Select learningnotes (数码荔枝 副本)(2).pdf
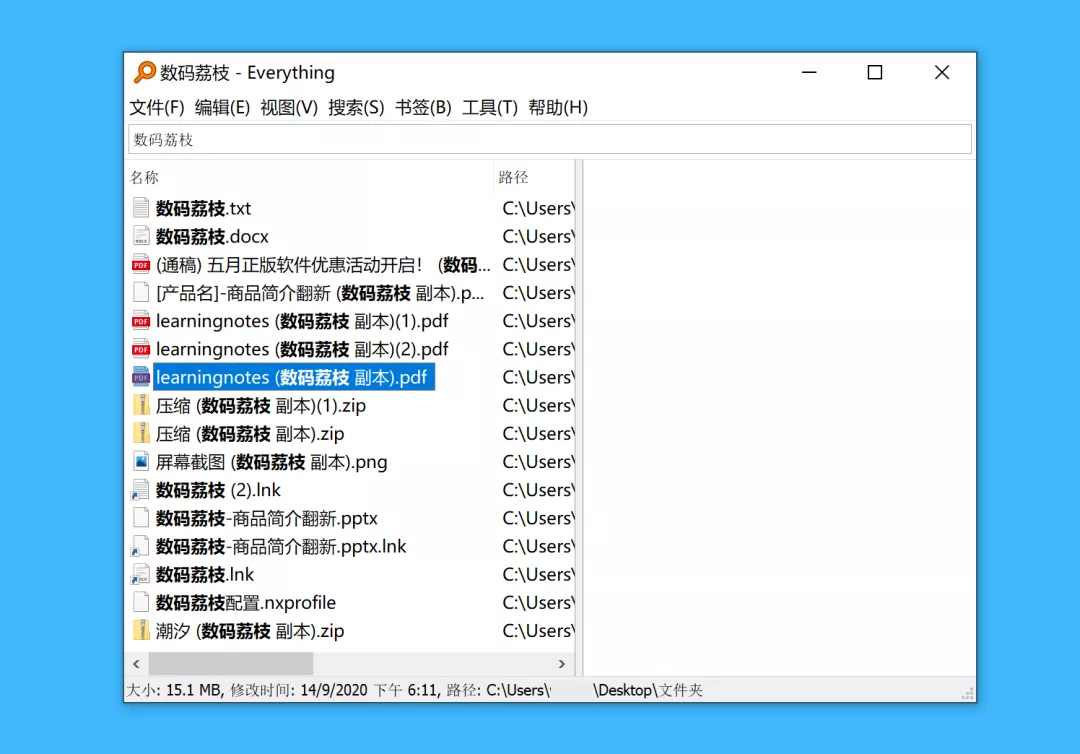This screenshot has width=1080, height=754. pyautogui.click(x=302, y=349)
